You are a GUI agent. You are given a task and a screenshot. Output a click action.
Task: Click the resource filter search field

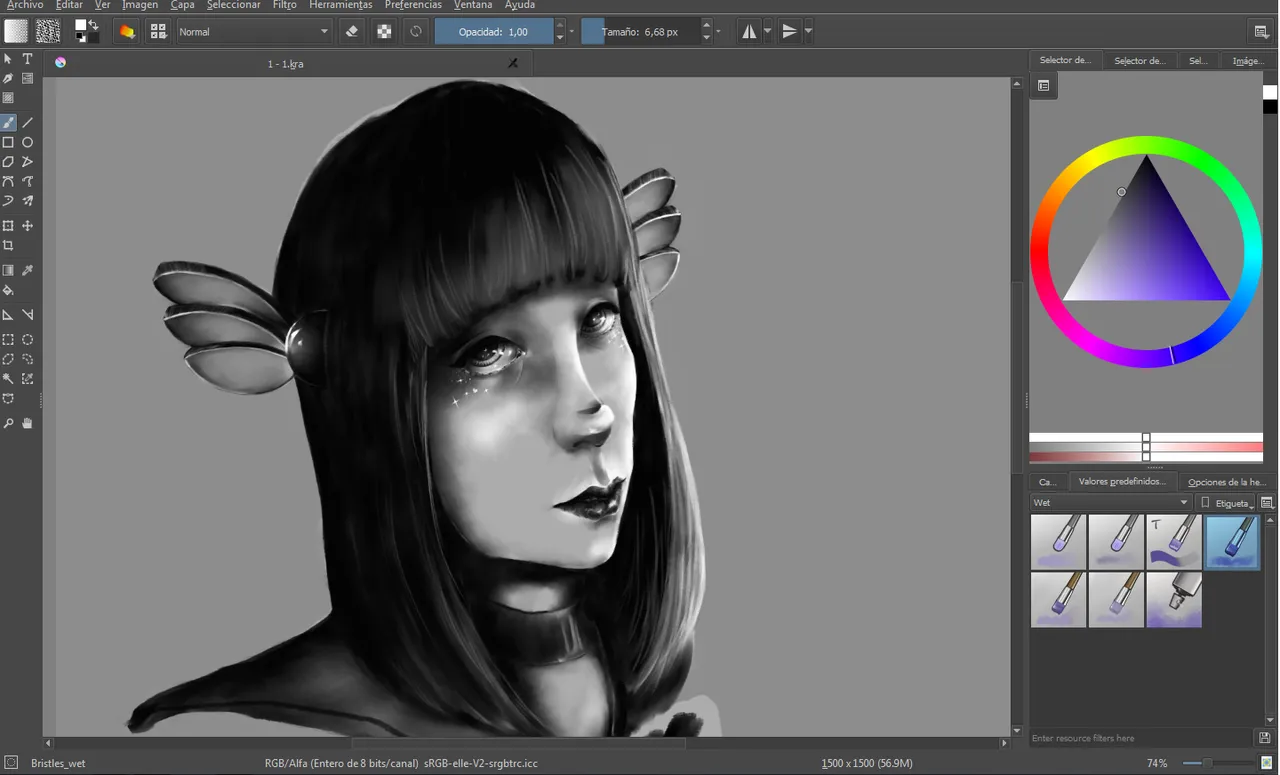(1141, 738)
